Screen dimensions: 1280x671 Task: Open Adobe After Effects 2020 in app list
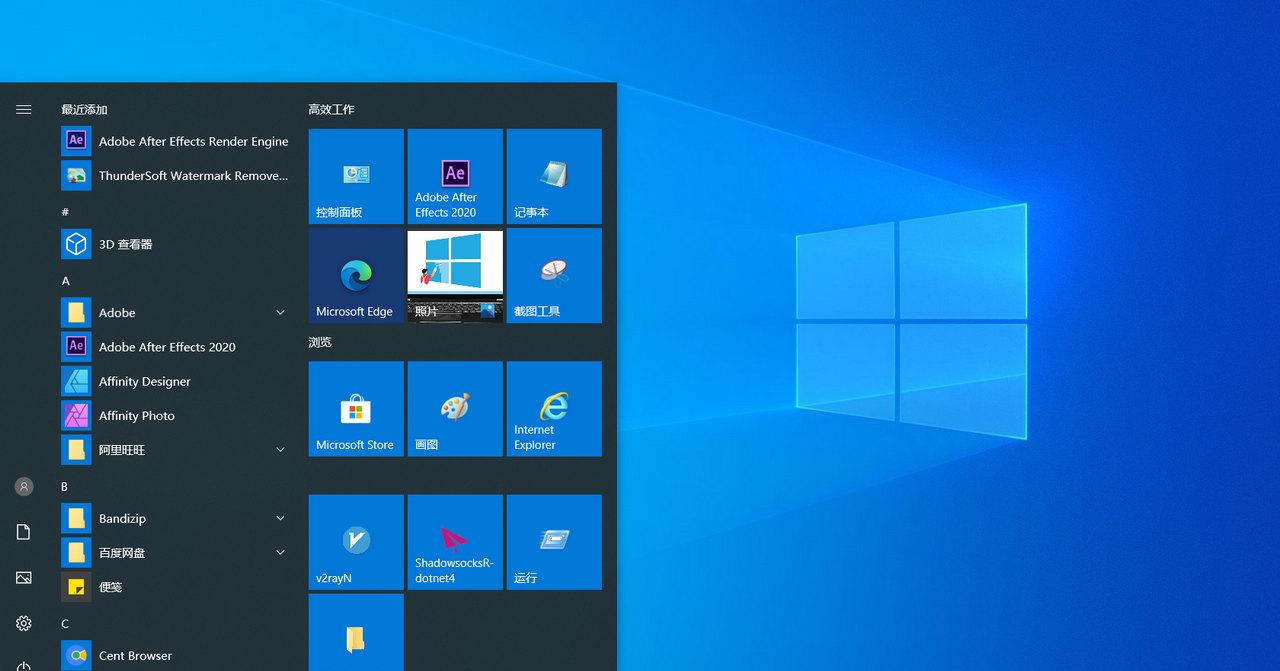[176, 347]
